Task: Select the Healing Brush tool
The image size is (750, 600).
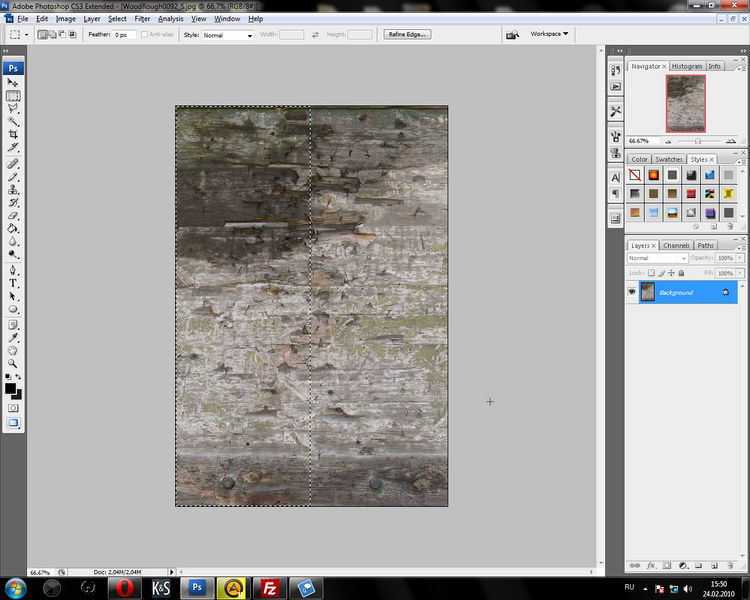Action: click(13, 164)
